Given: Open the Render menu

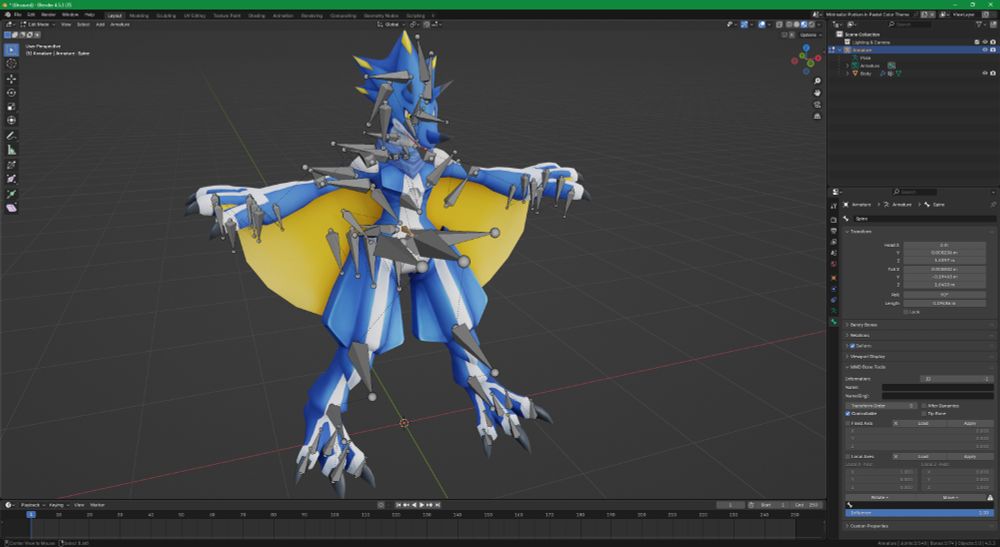Looking at the screenshot, I should [48, 15].
